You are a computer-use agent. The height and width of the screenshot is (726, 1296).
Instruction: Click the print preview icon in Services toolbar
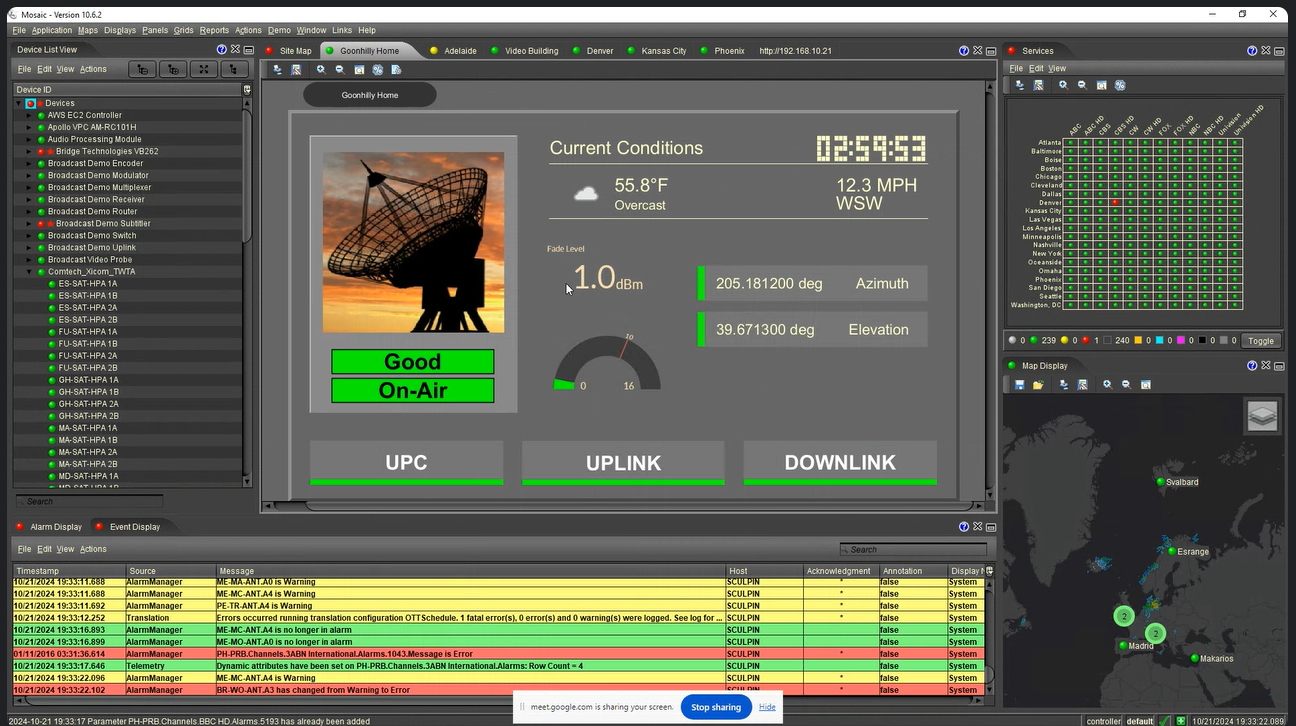pos(1038,86)
